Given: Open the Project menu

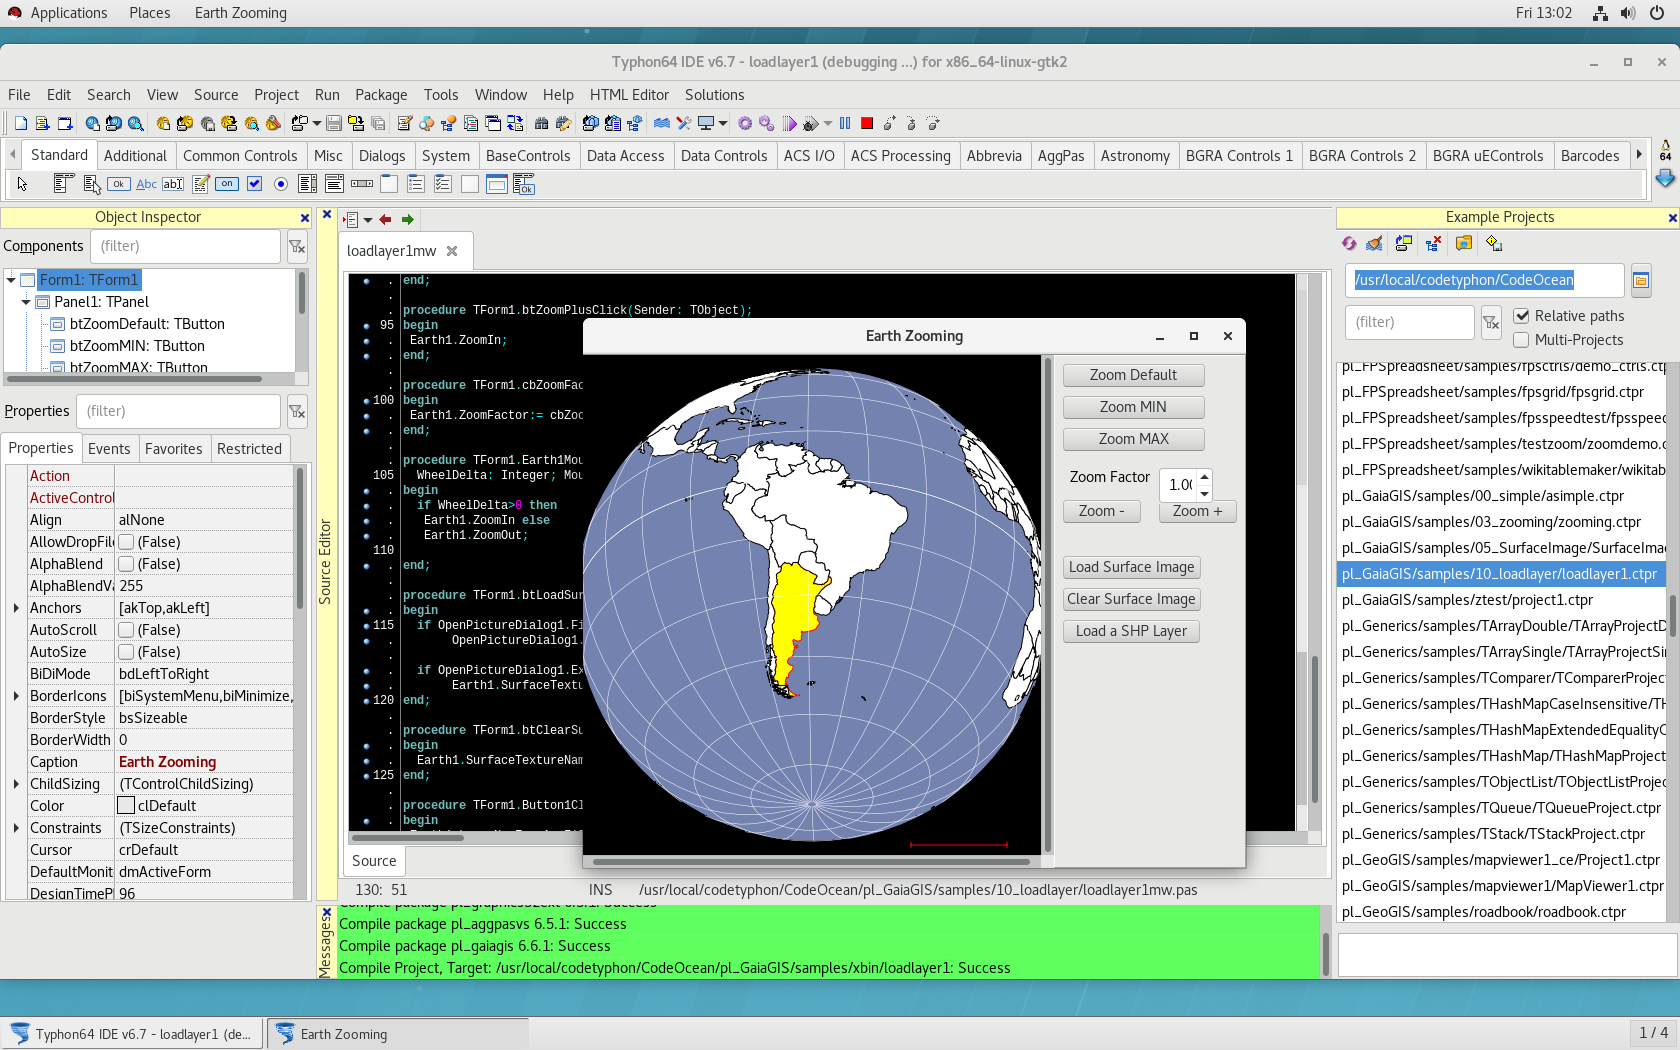Looking at the screenshot, I should pos(276,95).
